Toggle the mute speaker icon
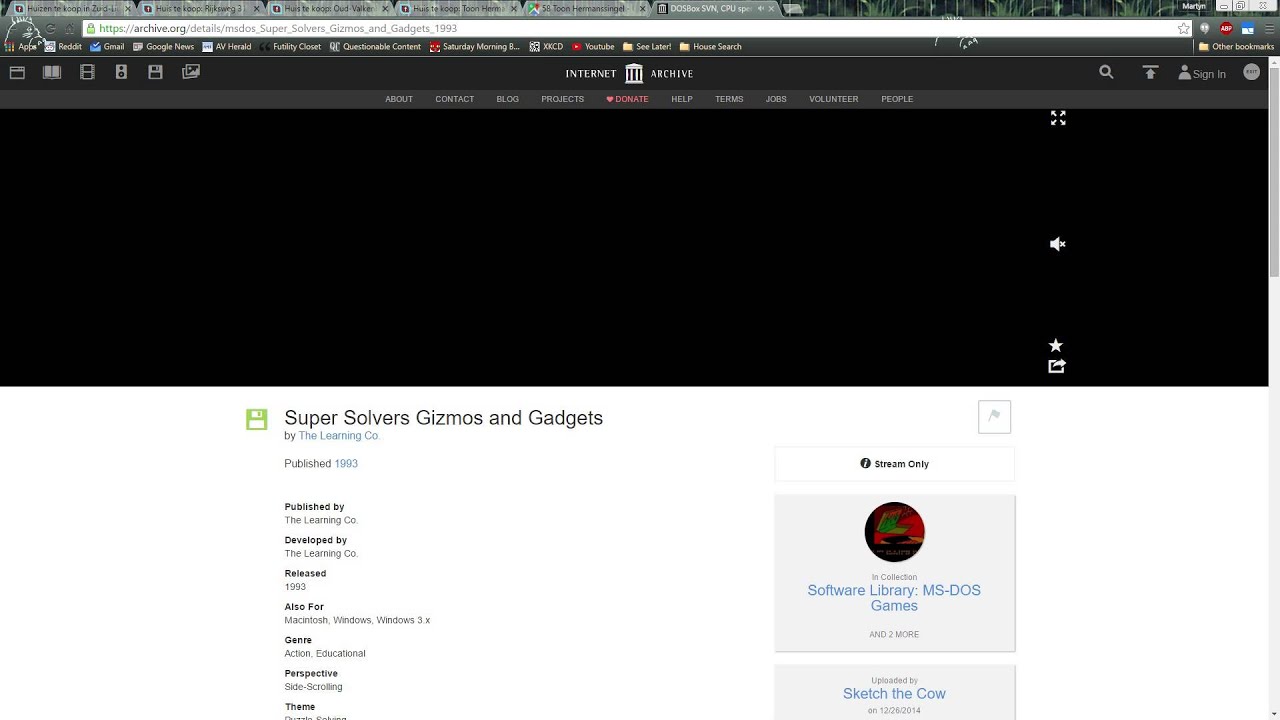1280x720 pixels. pos(1057,244)
